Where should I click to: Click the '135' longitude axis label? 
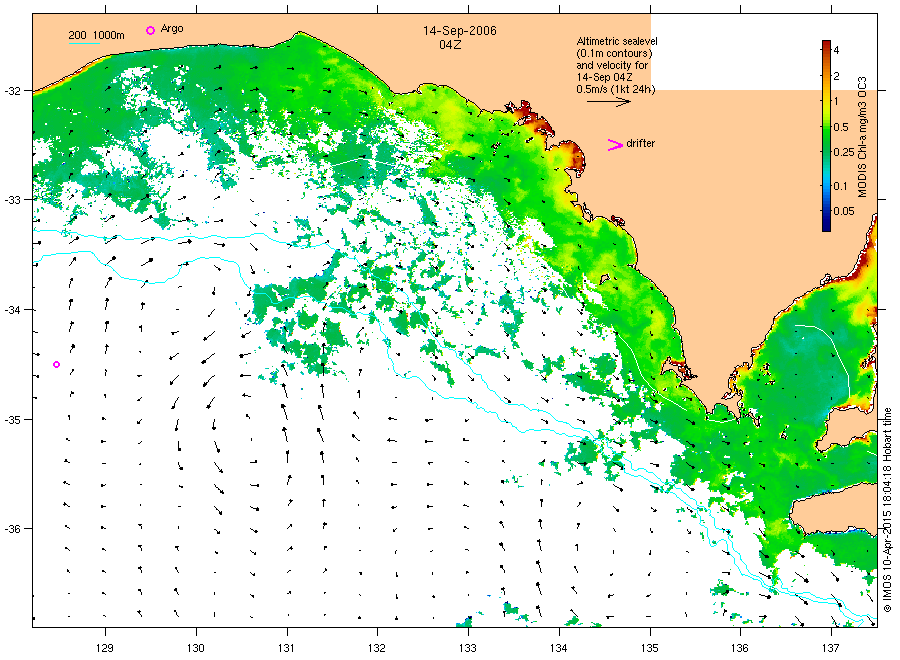(650, 649)
